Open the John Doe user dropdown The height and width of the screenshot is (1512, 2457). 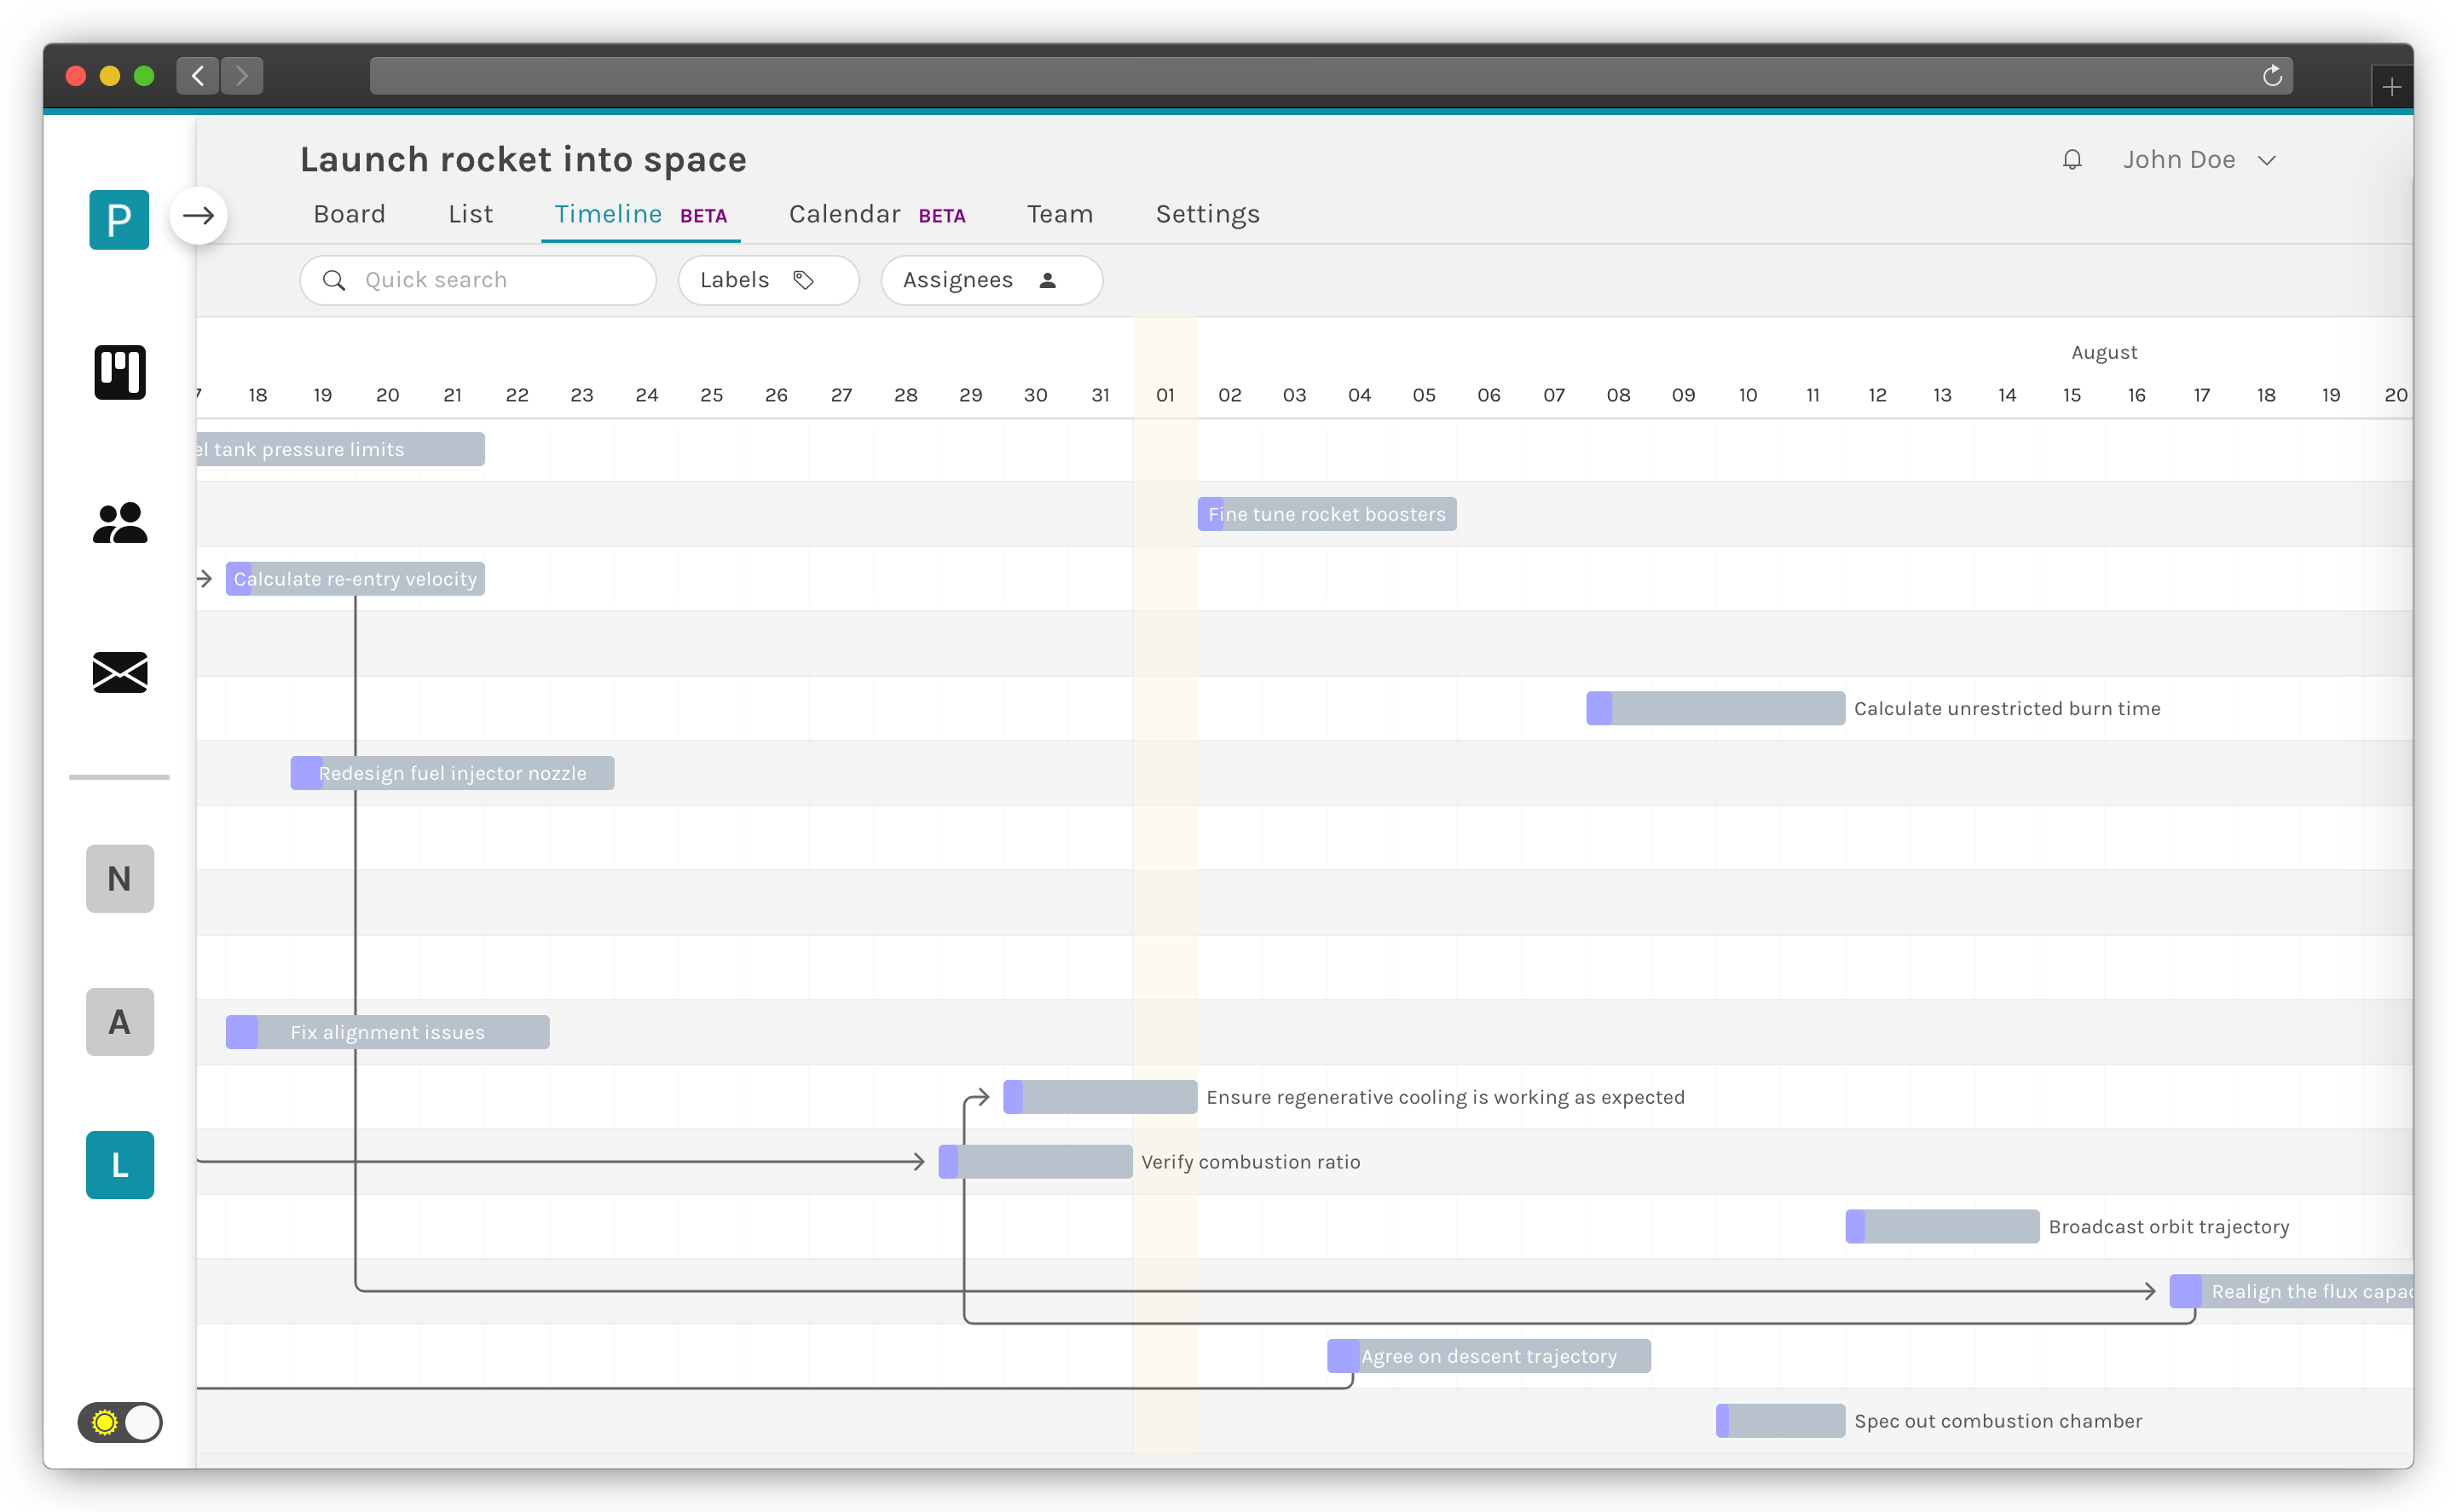pos(2199,160)
